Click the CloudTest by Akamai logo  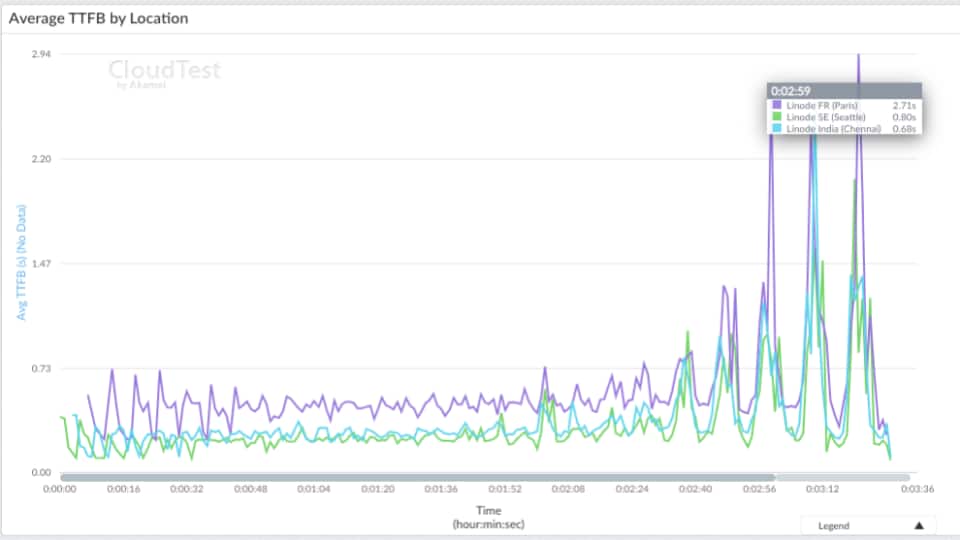click(164, 72)
